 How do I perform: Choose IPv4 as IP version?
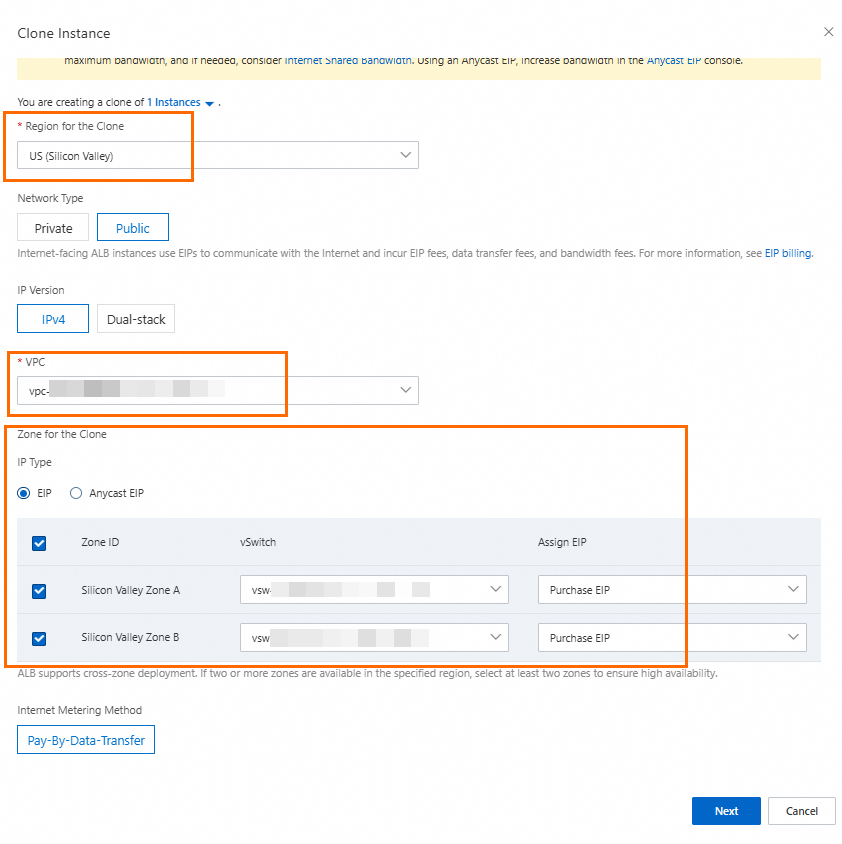53,319
